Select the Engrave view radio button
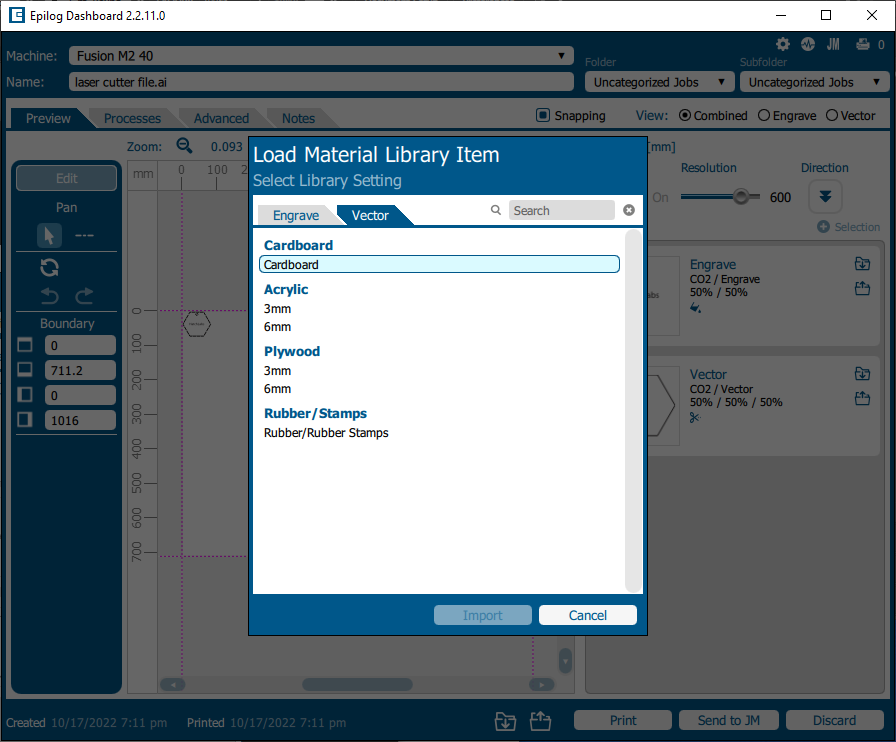896x742 pixels. click(x=764, y=116)
